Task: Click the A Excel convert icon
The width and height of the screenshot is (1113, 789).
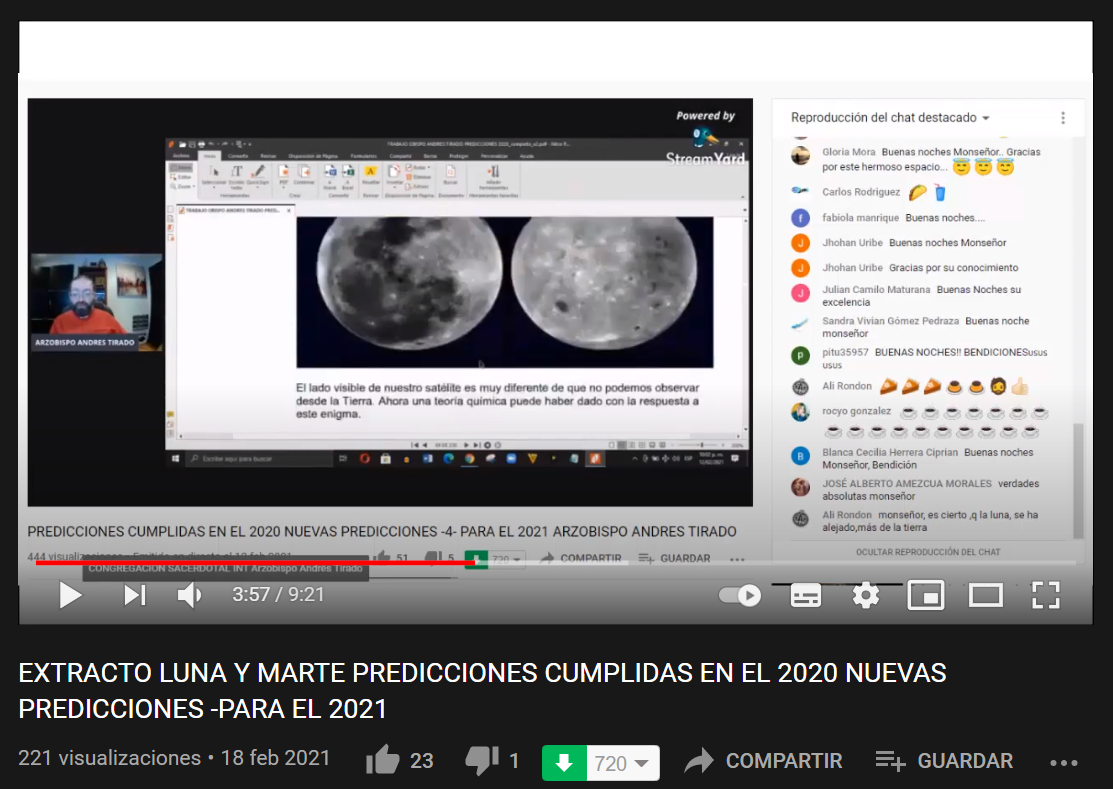Action: point(348,176)
